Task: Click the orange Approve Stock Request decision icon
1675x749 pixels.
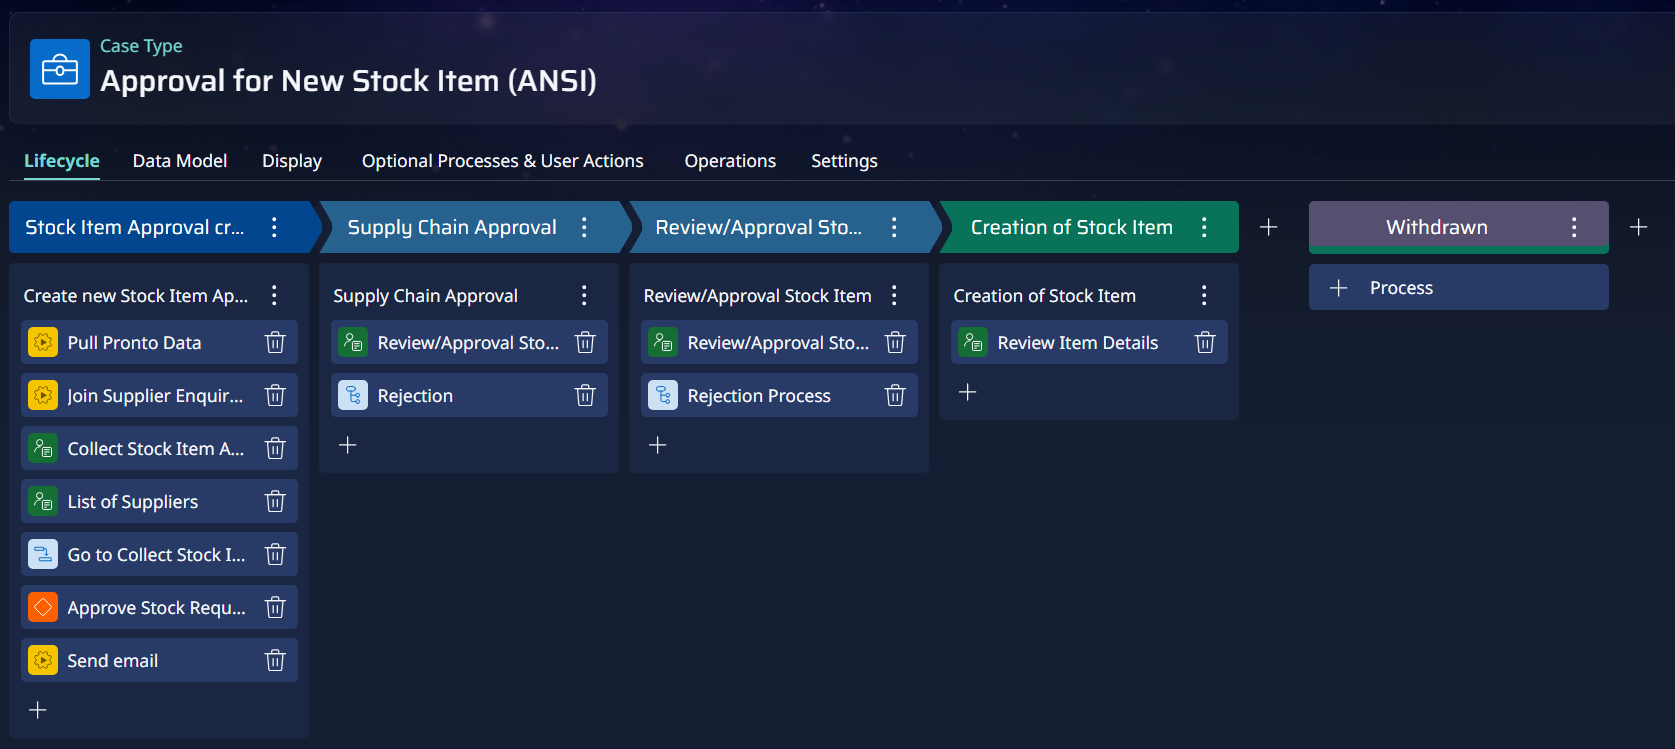Action: coord(43,608)
